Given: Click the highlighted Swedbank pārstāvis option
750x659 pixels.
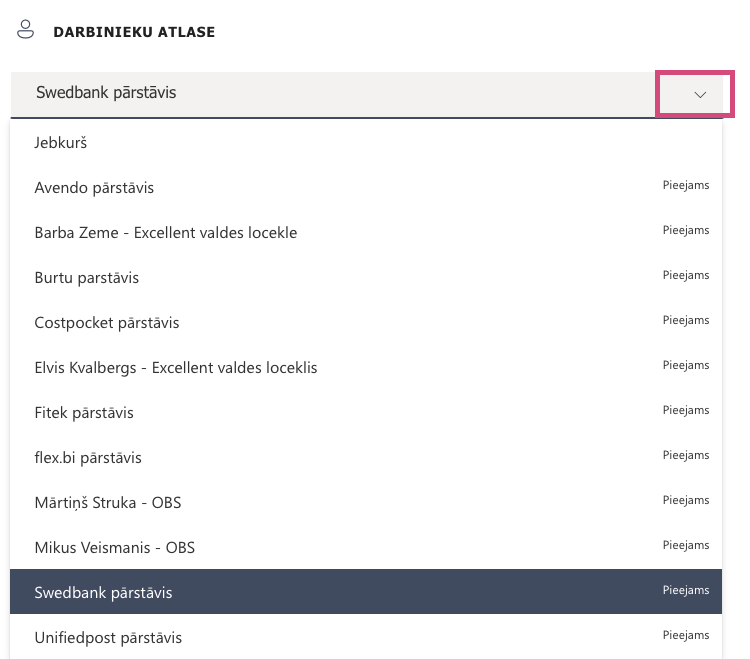Looking at the screenshot, I should point(103,593).
